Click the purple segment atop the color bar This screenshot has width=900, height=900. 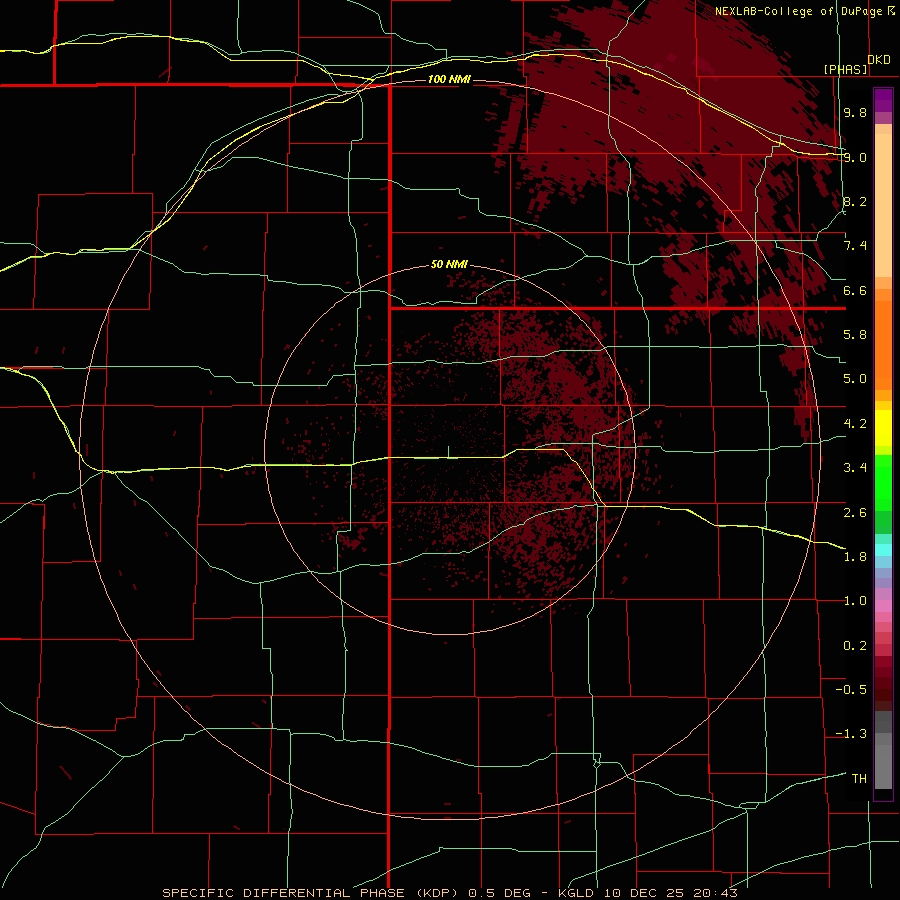coord(883,100)
